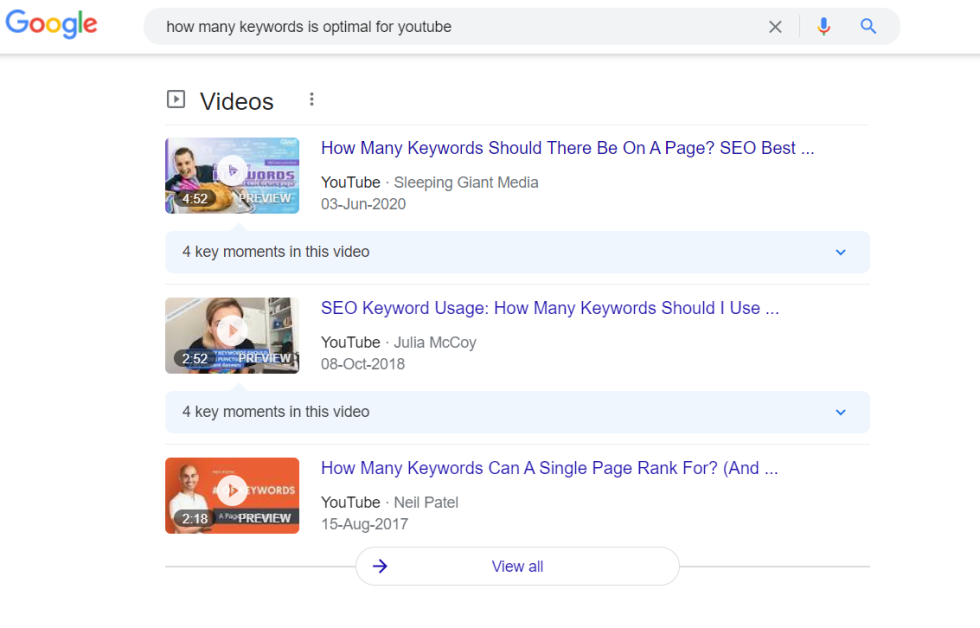Viewport: 980px width, 628px height.
Task: Open 'How Many Keywords Should There Be' link
Action: (x=567, y=148)
